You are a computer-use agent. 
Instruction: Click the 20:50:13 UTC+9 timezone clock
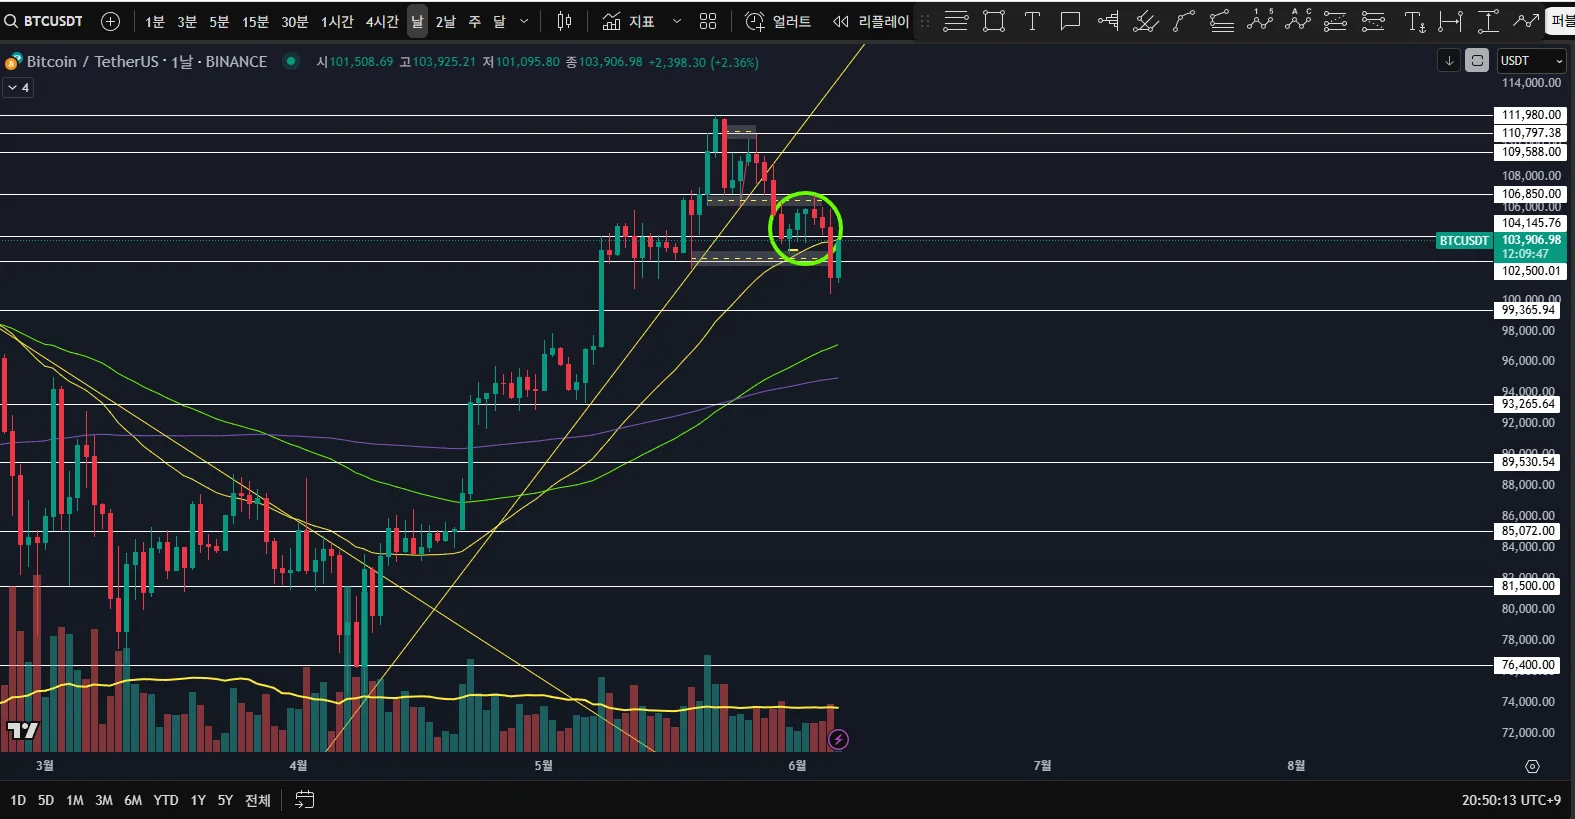(x=1511, y=800)
